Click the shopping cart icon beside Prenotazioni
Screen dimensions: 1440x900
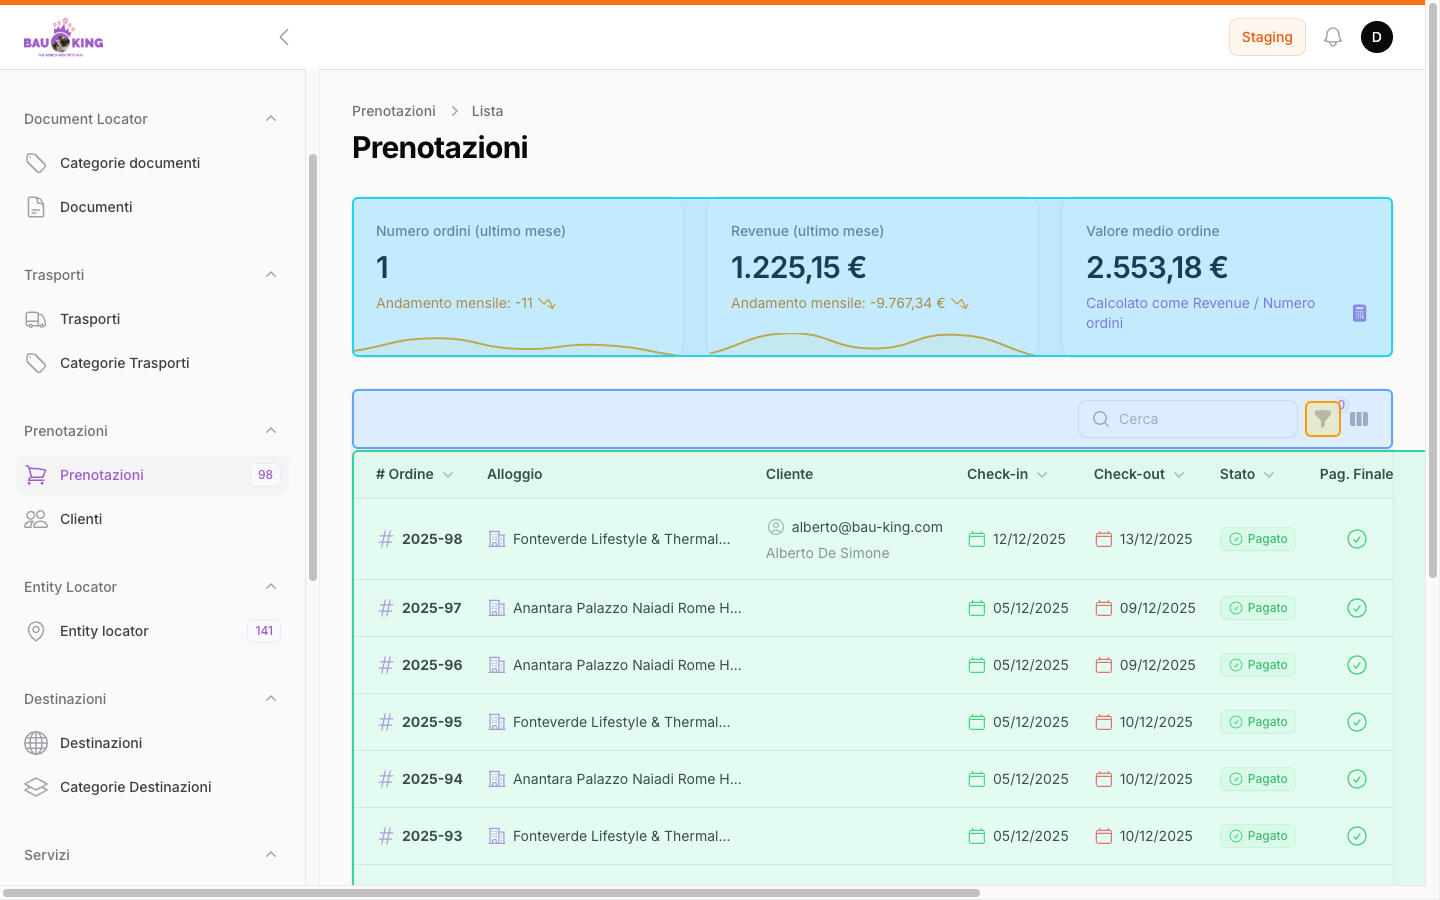[x=36, y=475]
